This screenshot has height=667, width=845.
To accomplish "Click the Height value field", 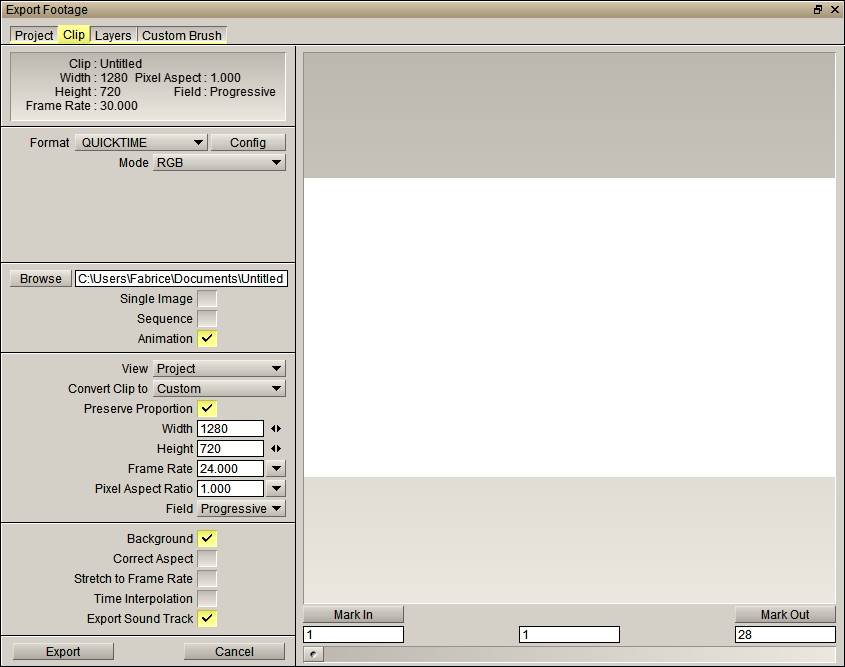I will (231, 449).
